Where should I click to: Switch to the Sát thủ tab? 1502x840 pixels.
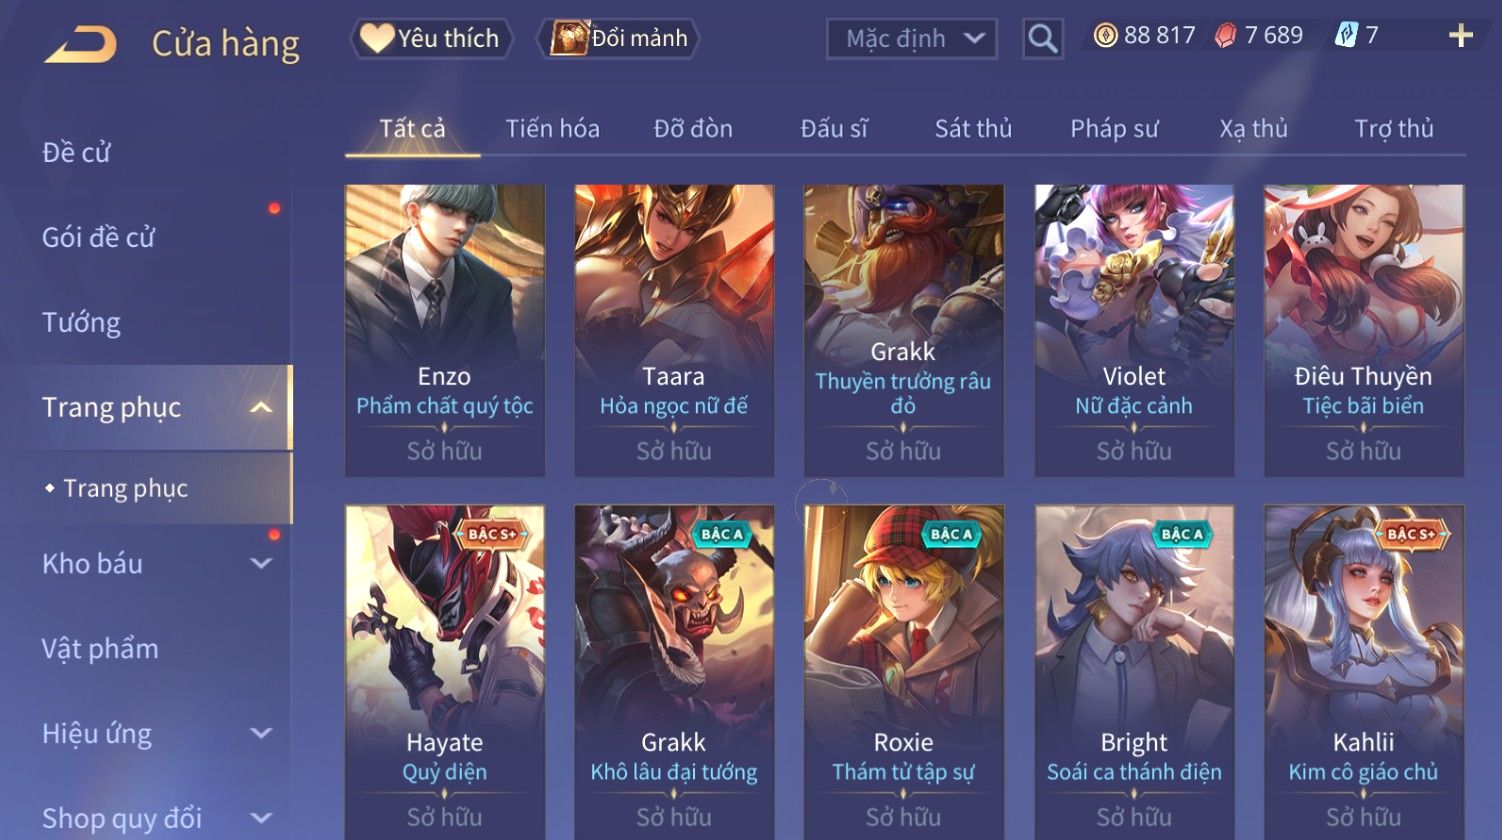(x=973, y=129)
